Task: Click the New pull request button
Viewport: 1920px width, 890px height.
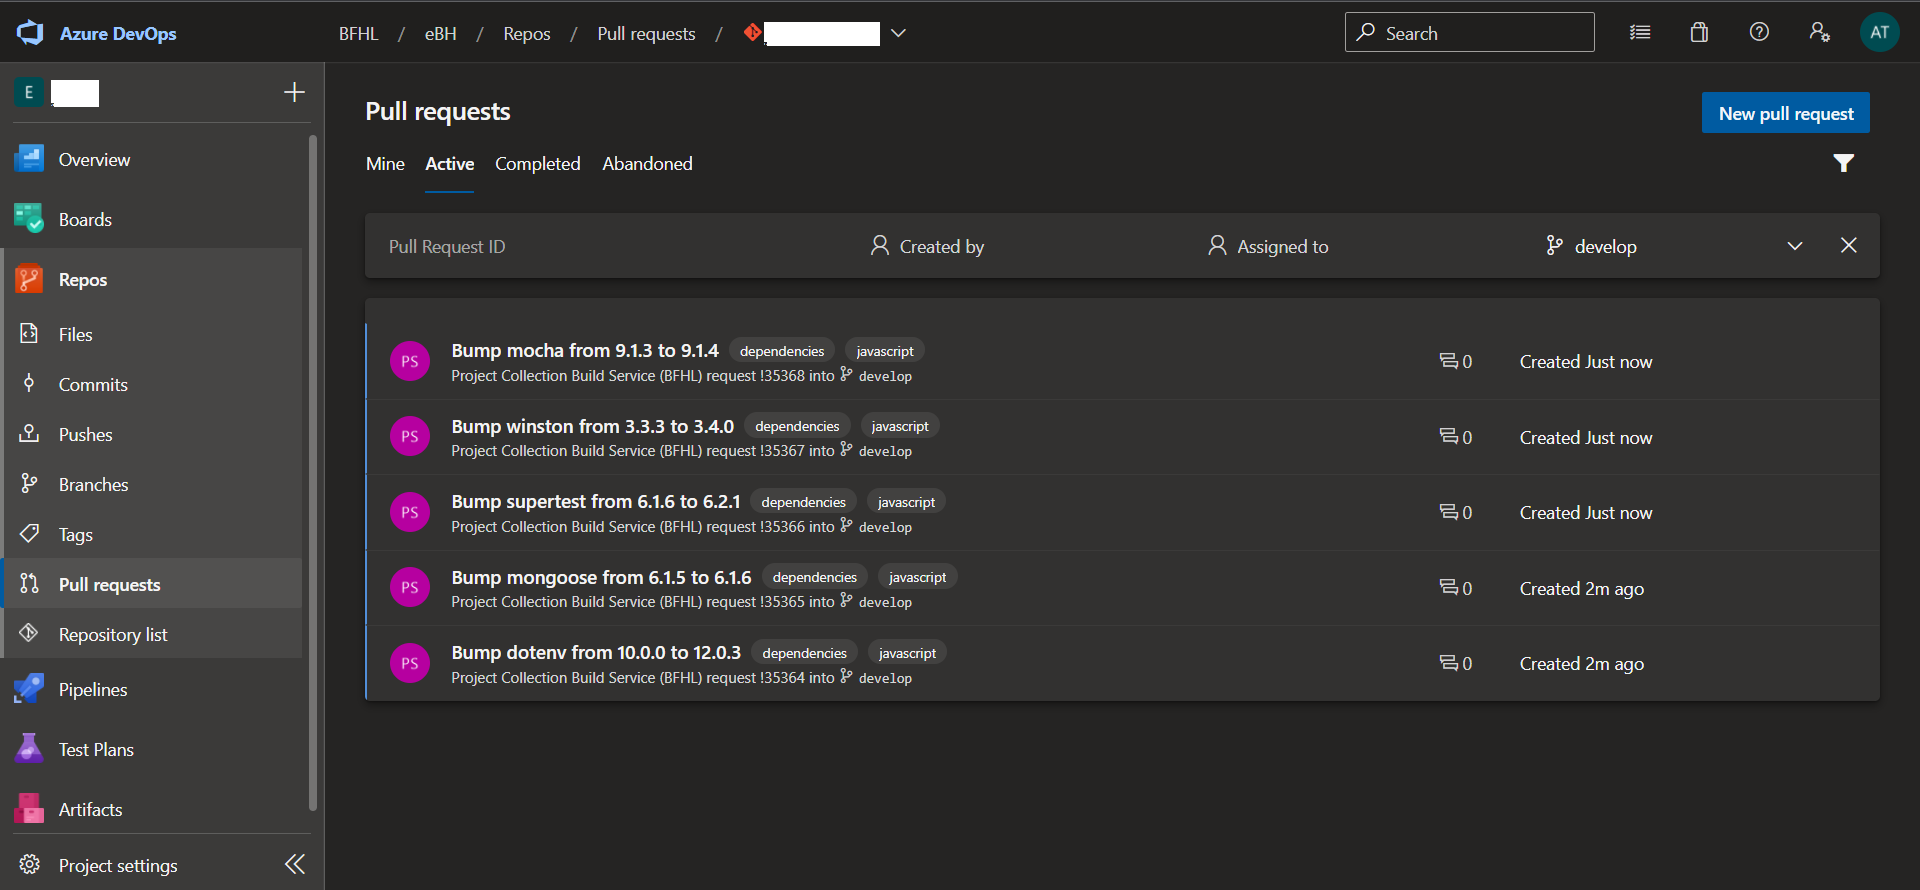Action: [x=1785, y=114]
